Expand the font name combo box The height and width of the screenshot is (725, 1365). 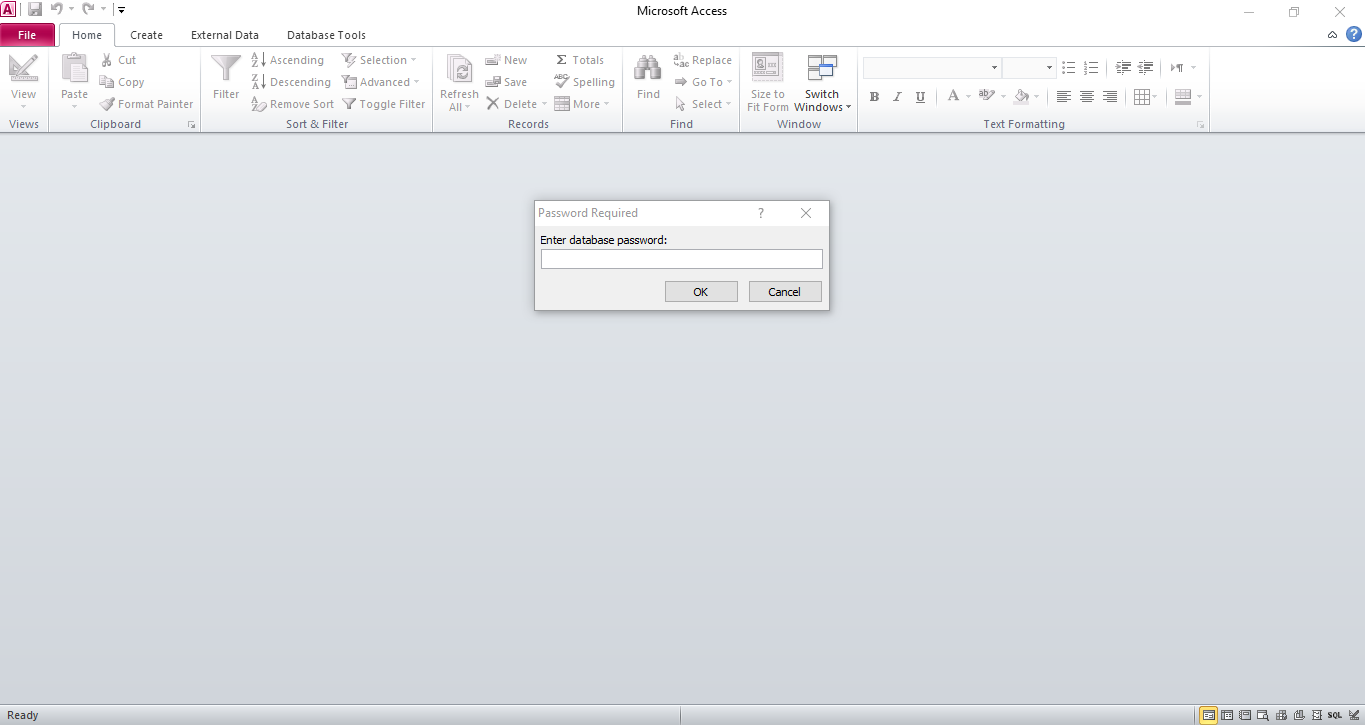[994, 68]
